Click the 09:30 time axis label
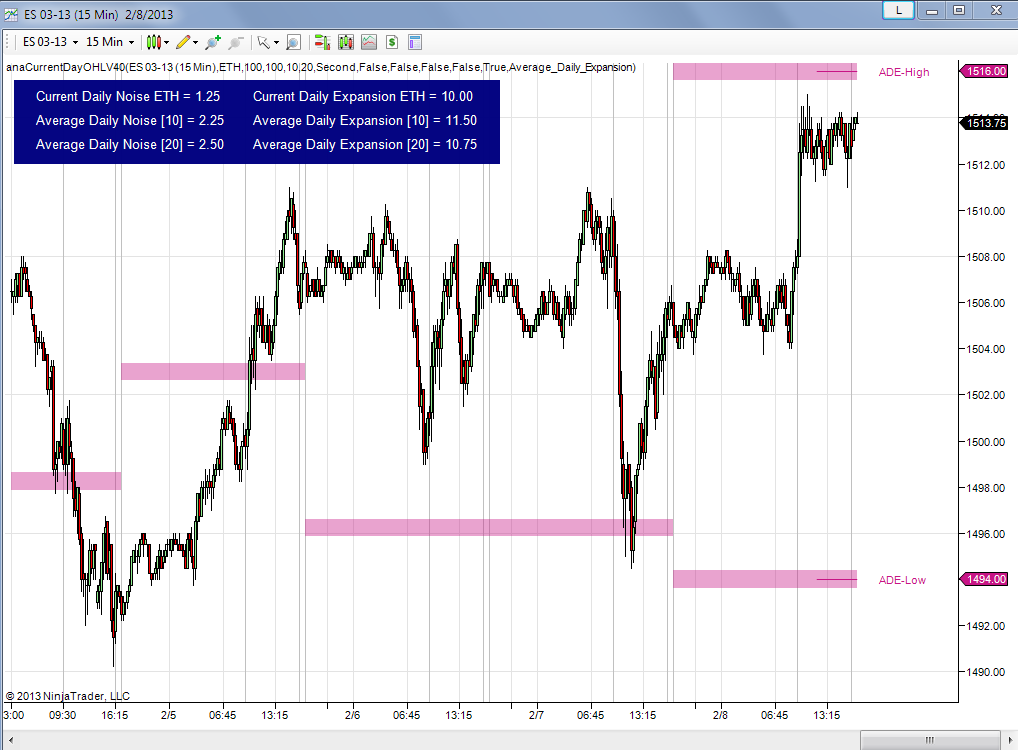Screen dimensions: 1018x750 tap(62, 715)
